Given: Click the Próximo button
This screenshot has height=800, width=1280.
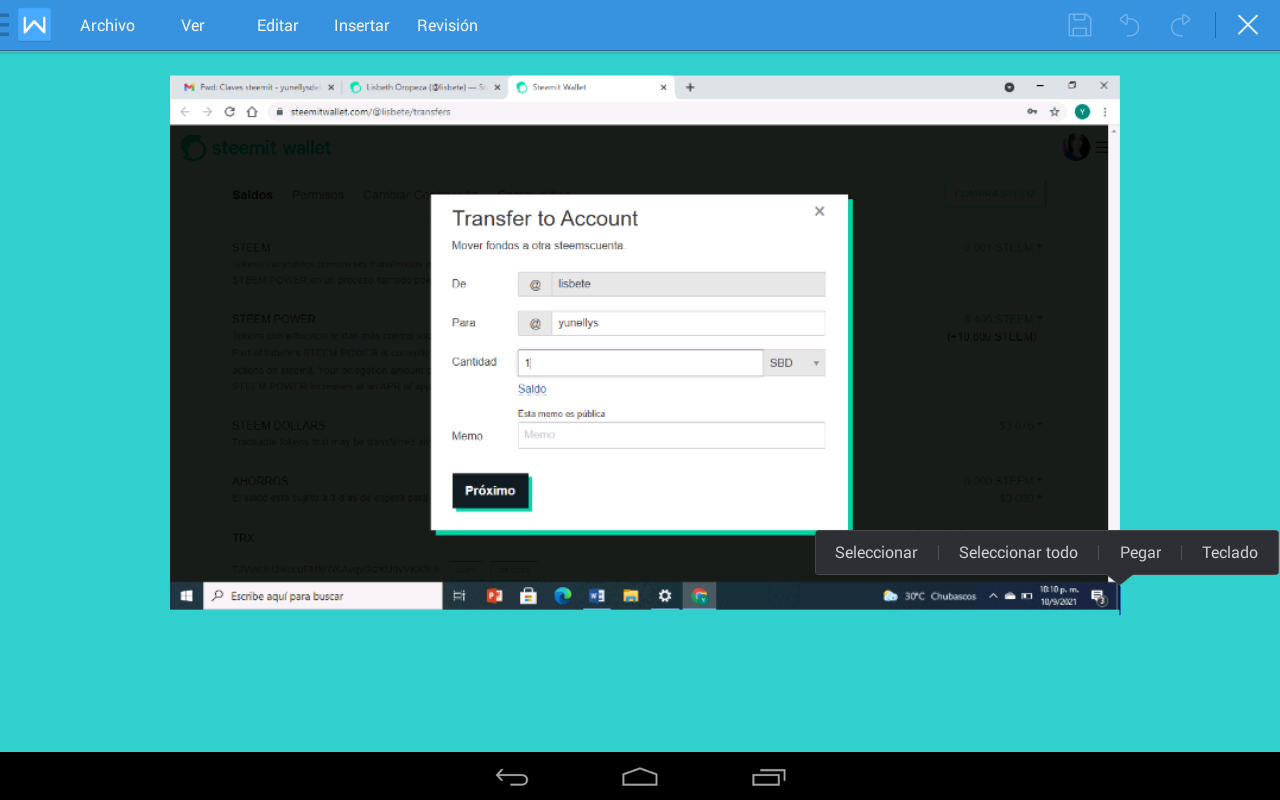Looking at the screenshot, I should pyautogui.click(x=490, y=490).
